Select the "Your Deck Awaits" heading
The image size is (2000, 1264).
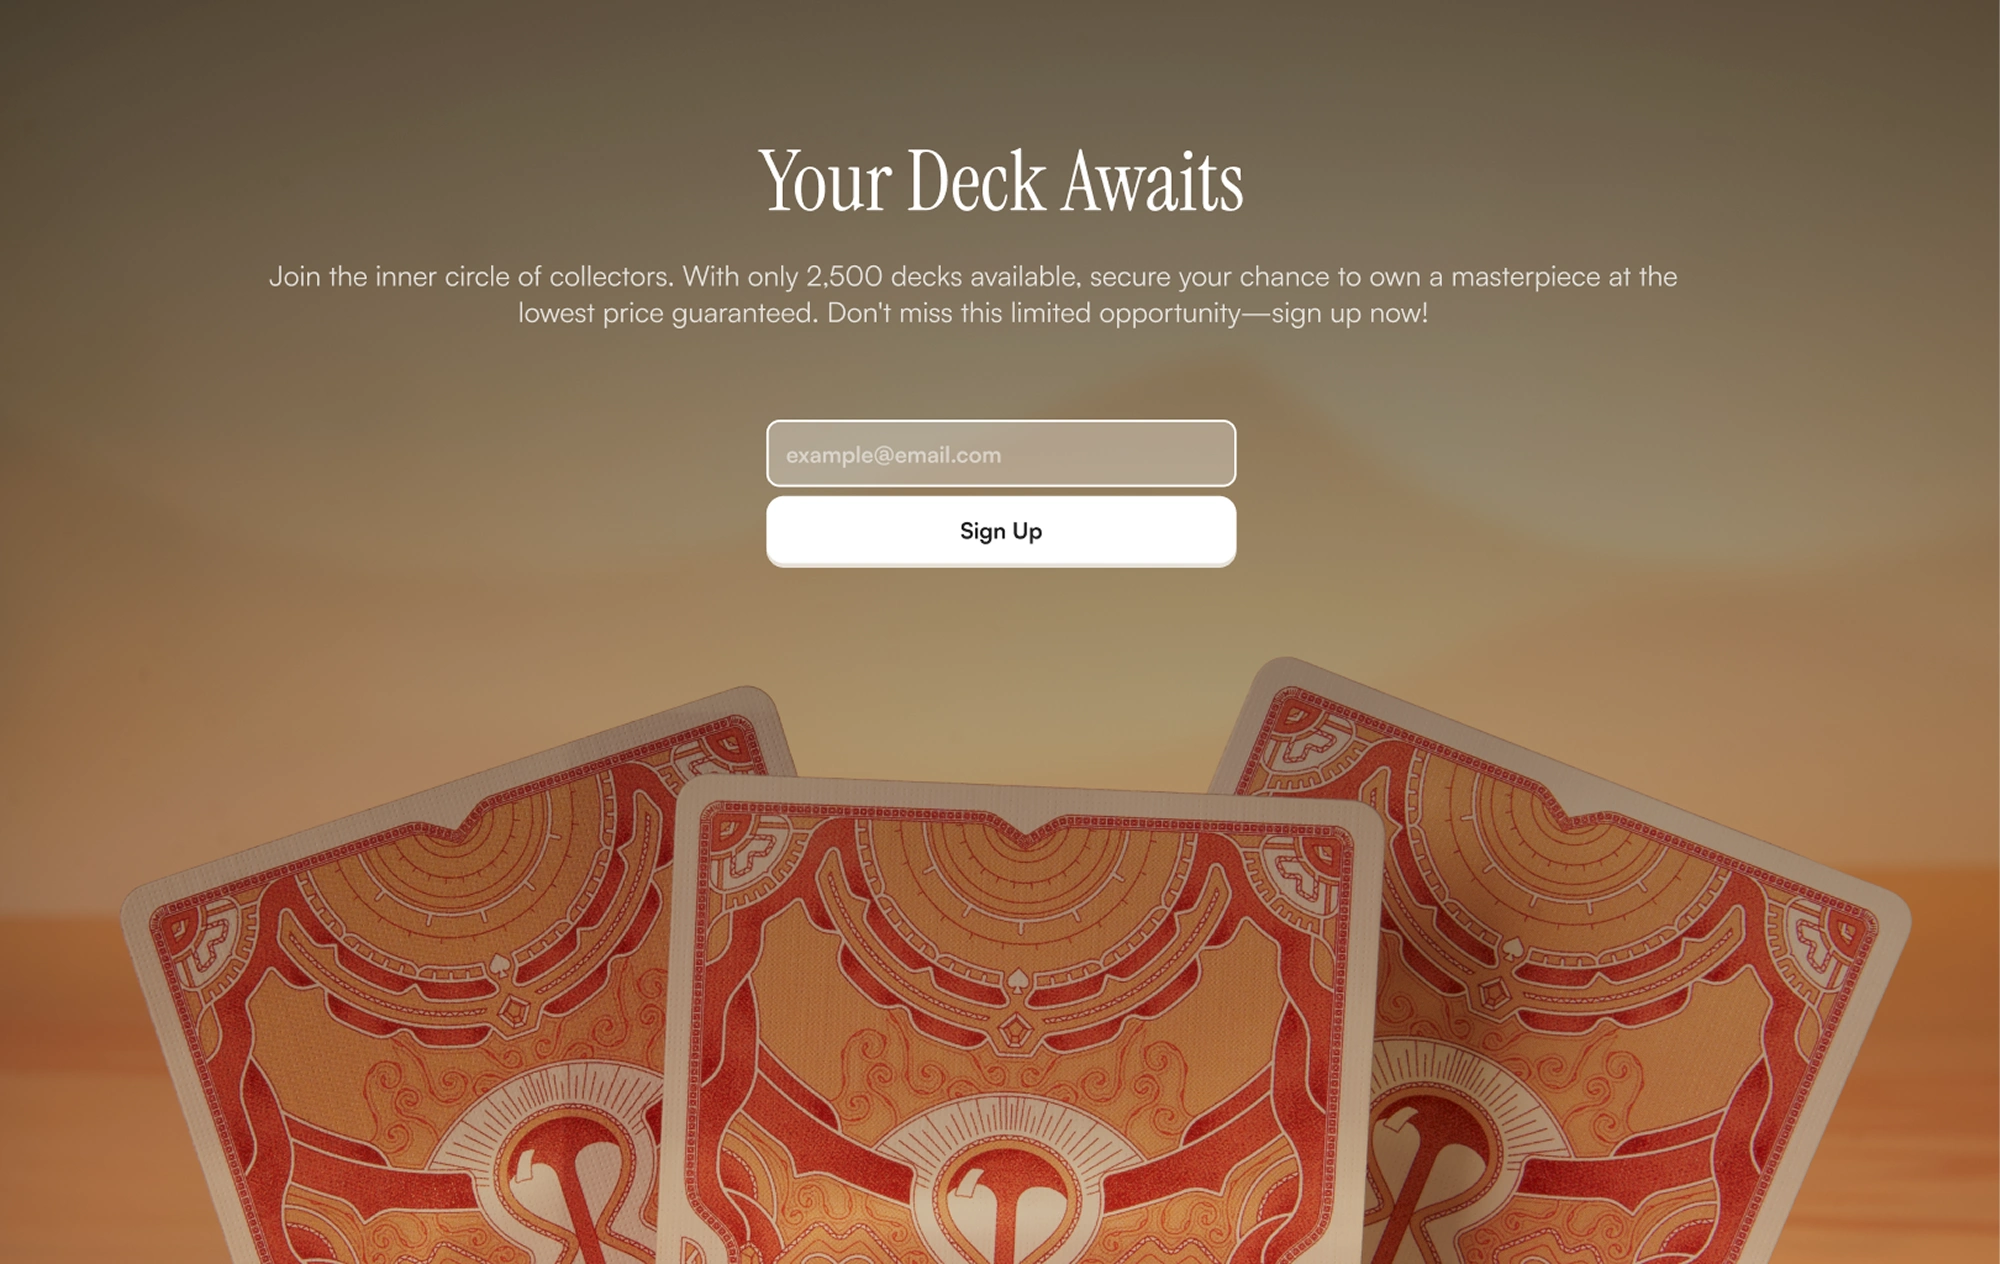pyautogui.click(x=1001, y=181)
